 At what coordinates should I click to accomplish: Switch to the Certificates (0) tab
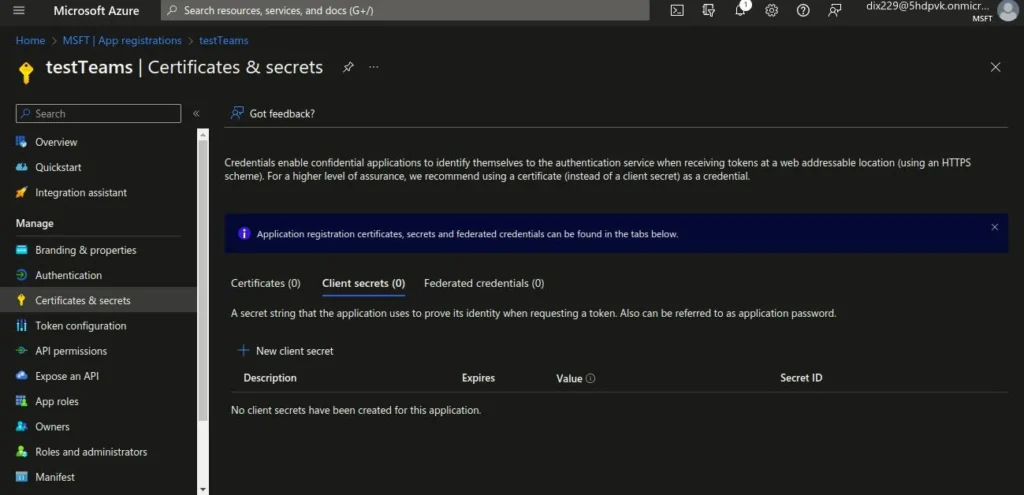coord(265,283)
